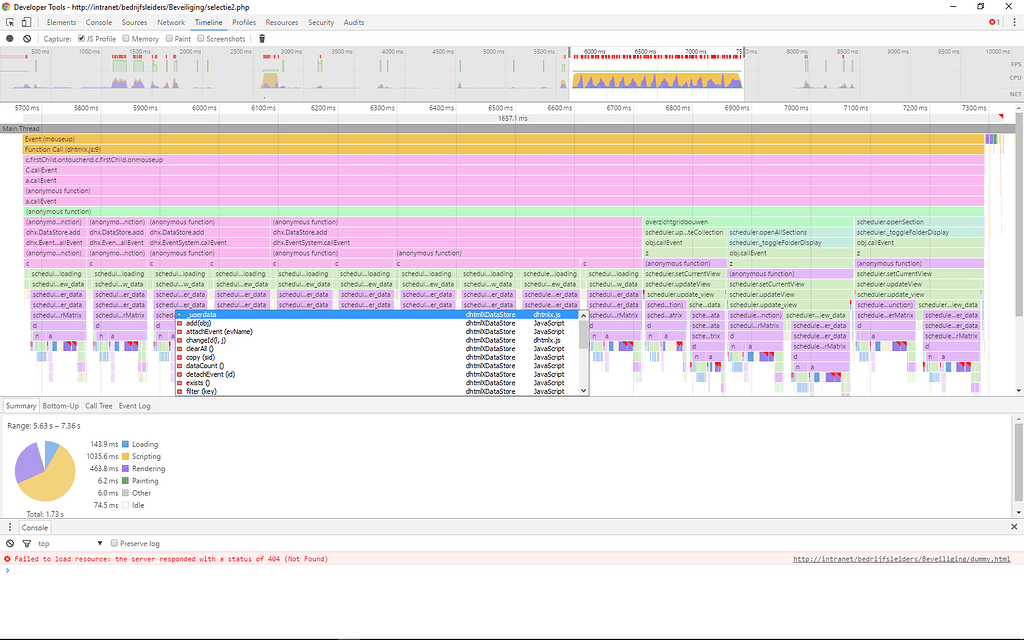
Task: Click the purple Rendering legend swatch
Action: click(x=125, y=468)
